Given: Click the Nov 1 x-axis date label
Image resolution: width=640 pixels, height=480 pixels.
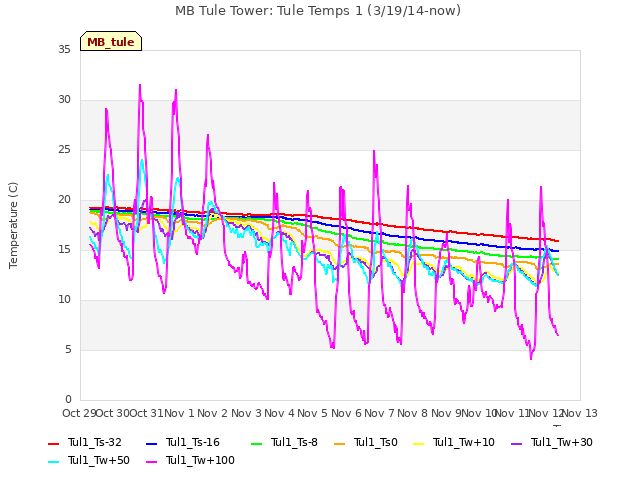Looking at the screenshot, I should pos(180,413).
